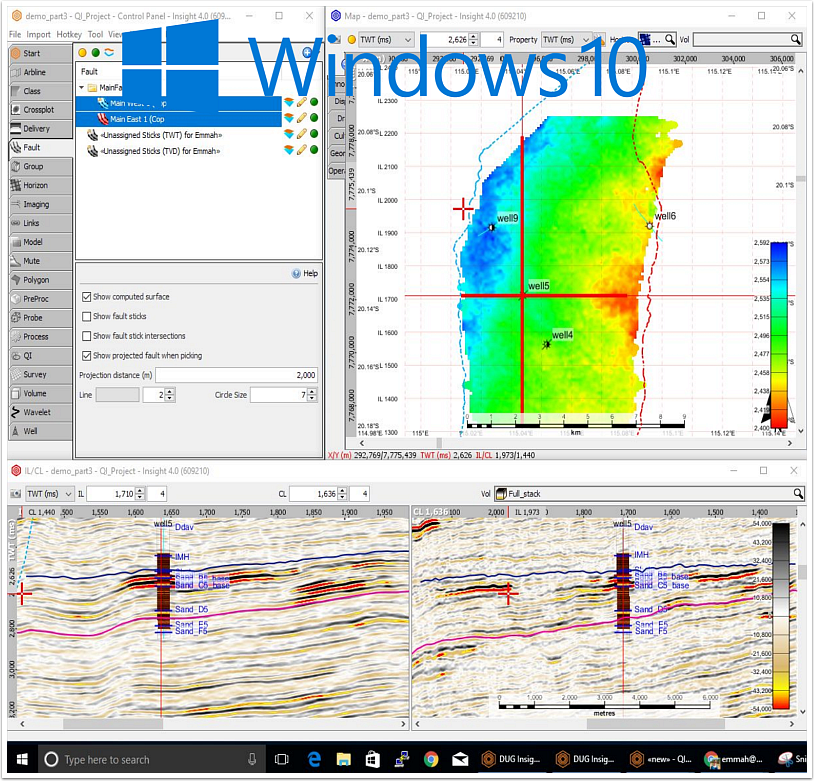
Task: Toggle green visibility dot for Unassigned Sticks (TWT)
Action: click(x=314, y=134)
